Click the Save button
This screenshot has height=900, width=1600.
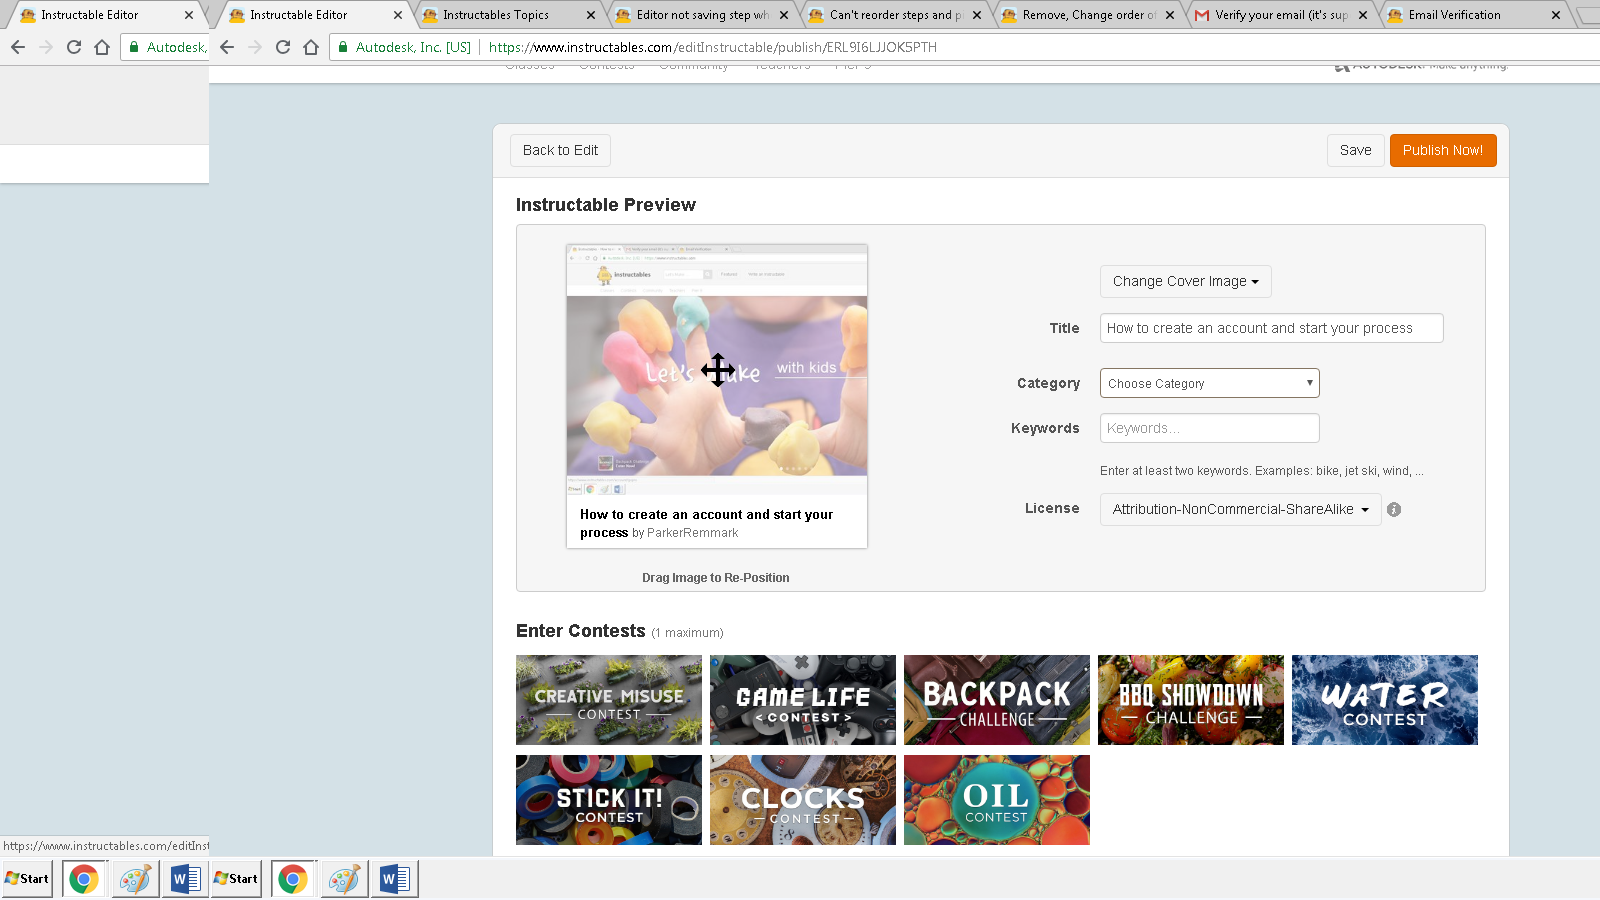1355,150
